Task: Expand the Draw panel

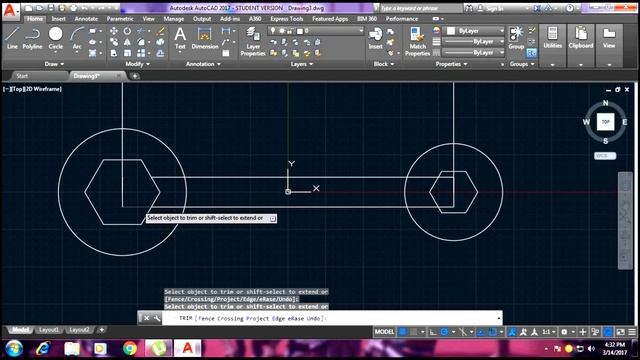Action: point(54,64)
